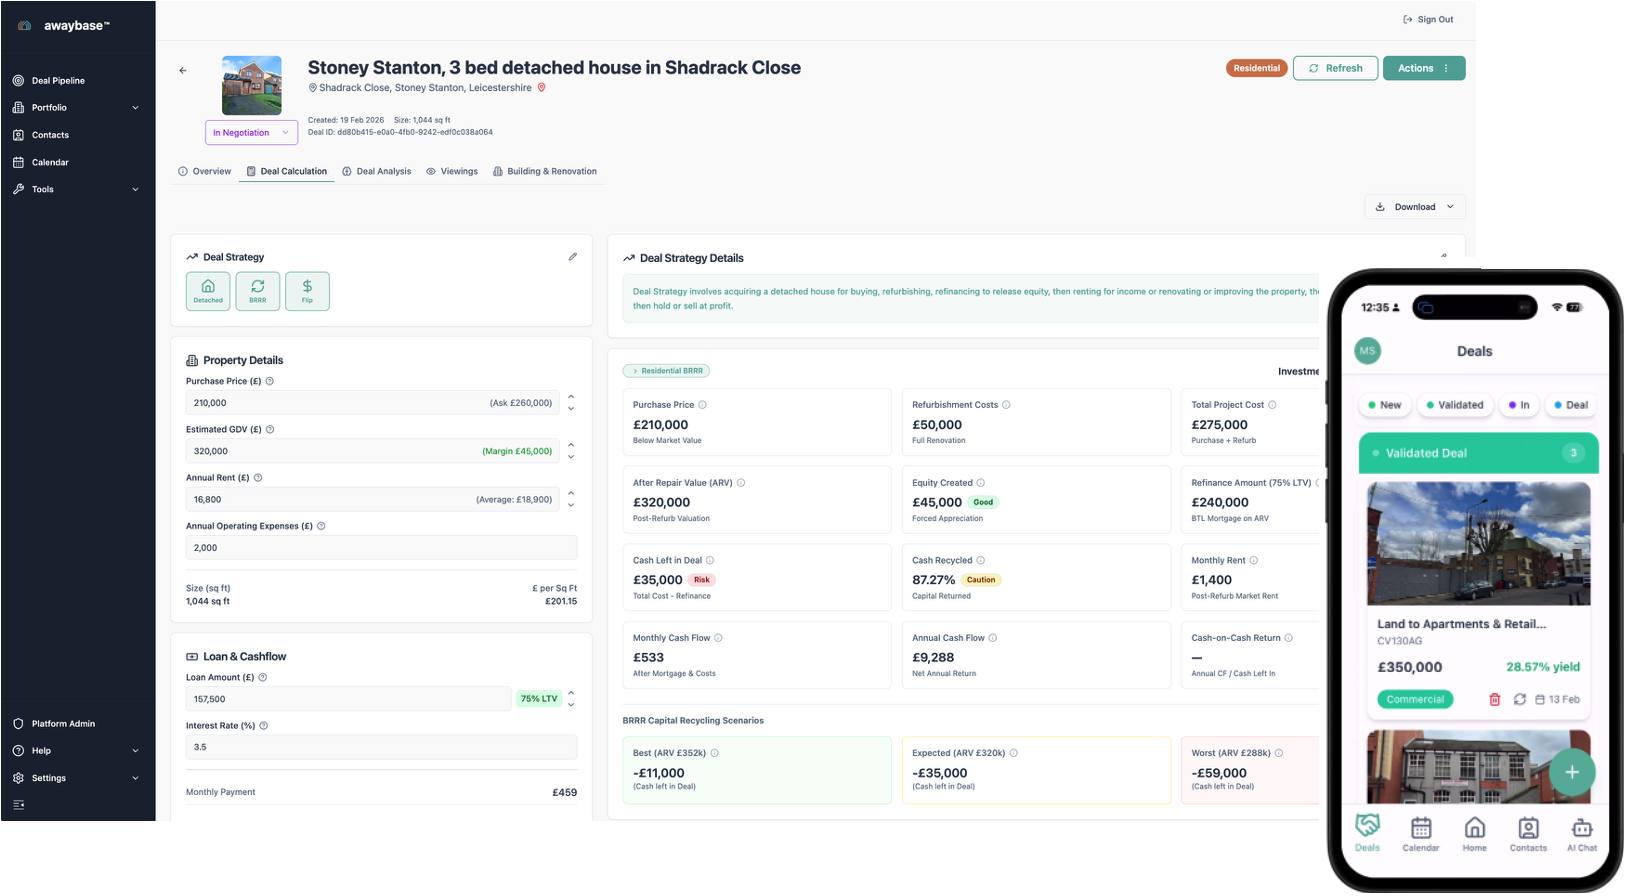Collapse the Validated Deal group on the phone

[1478, 453]
